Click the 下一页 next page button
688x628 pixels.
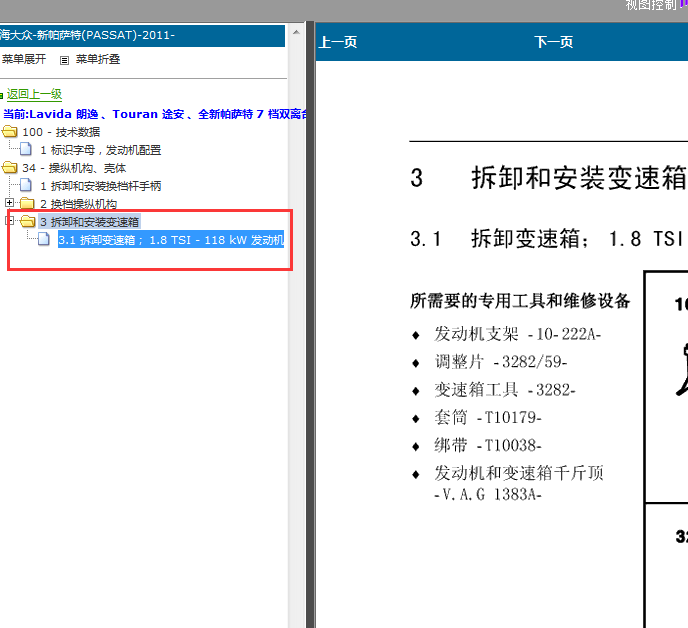click(x=553, y=43)
